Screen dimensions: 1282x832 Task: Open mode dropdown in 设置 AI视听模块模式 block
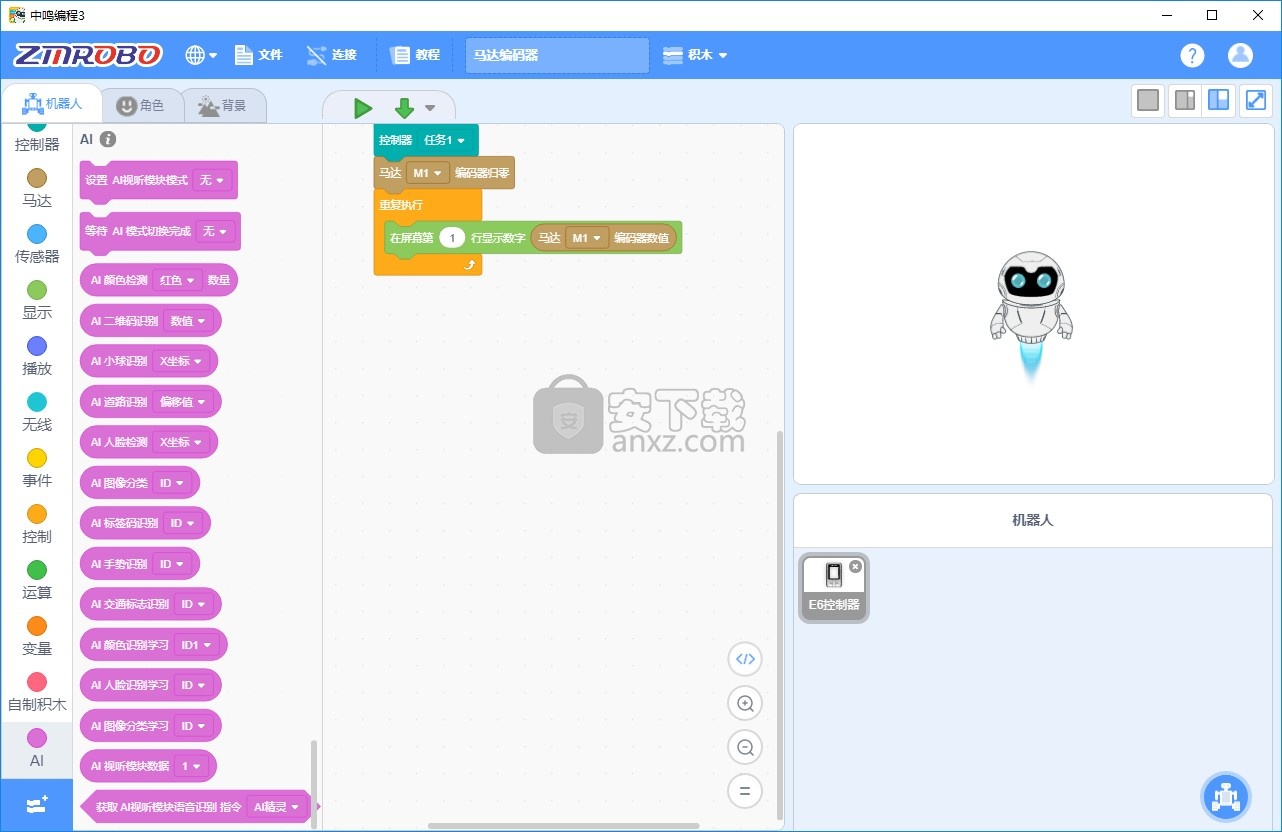213,180
